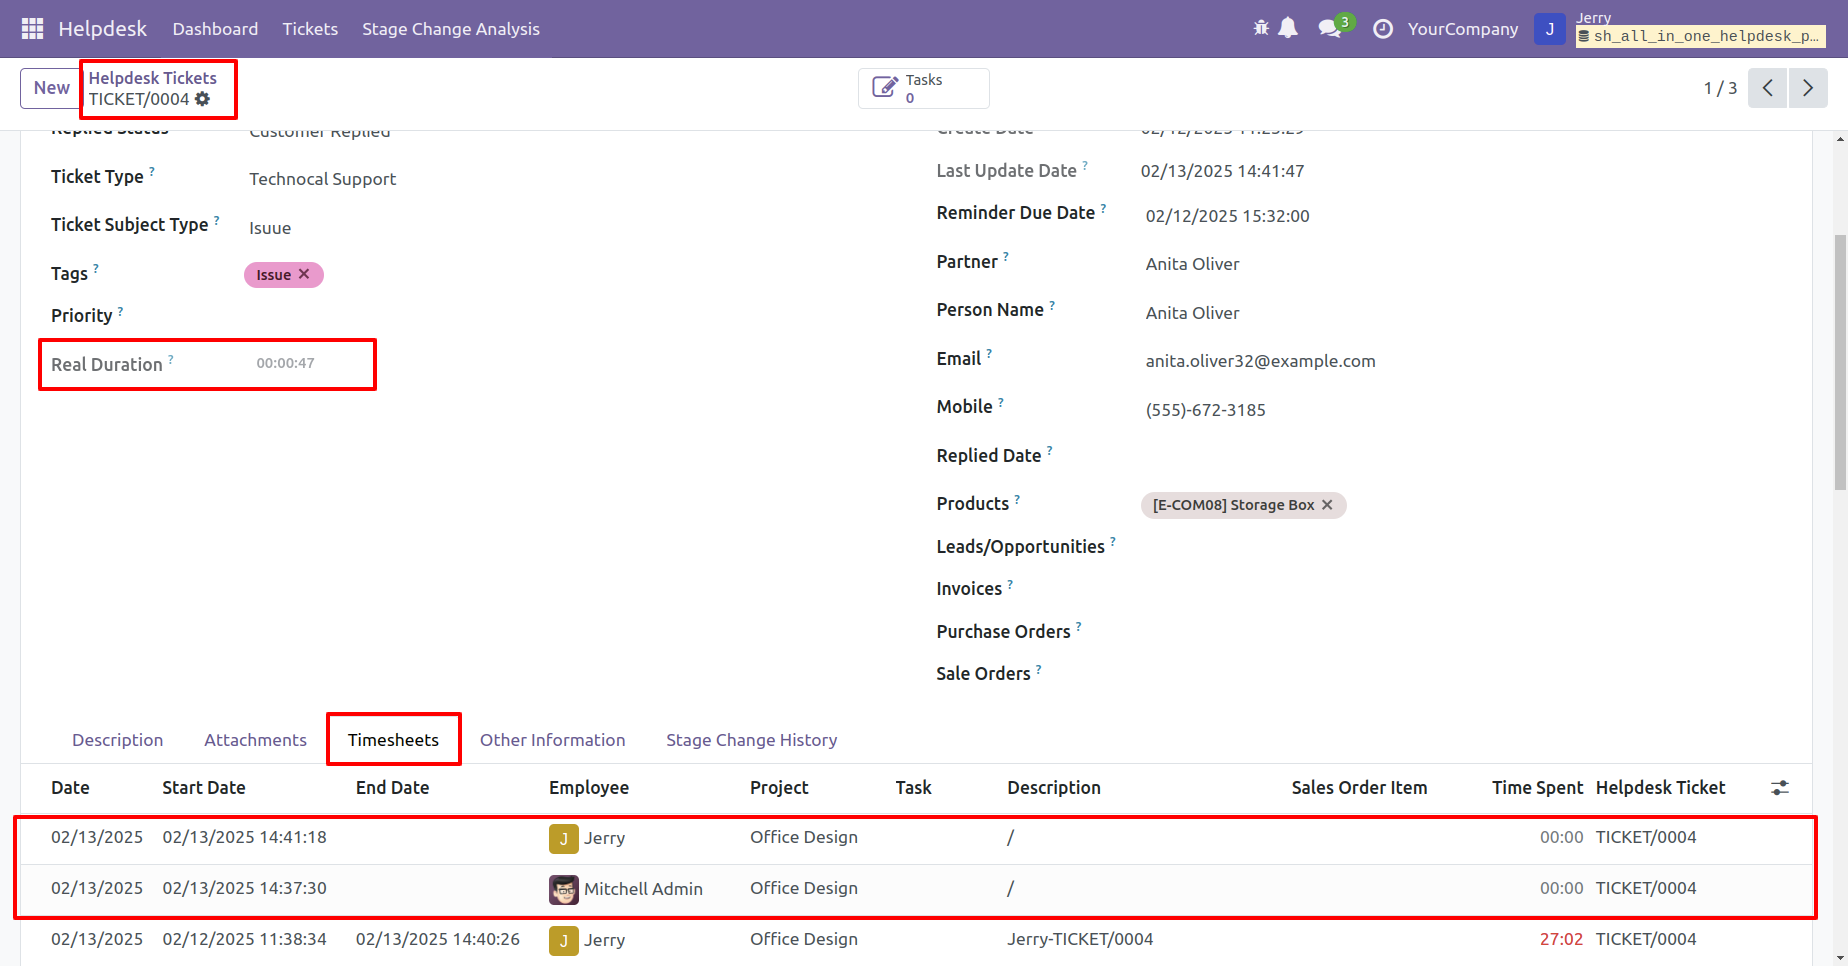Edit the Mobile (555)-672-3185 field

click(x=1205, y=410)
